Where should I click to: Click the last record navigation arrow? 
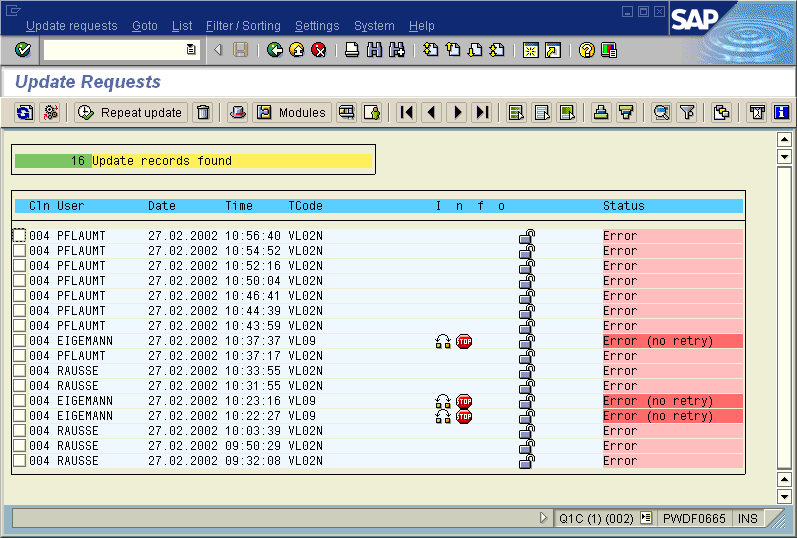pos(482,112)
